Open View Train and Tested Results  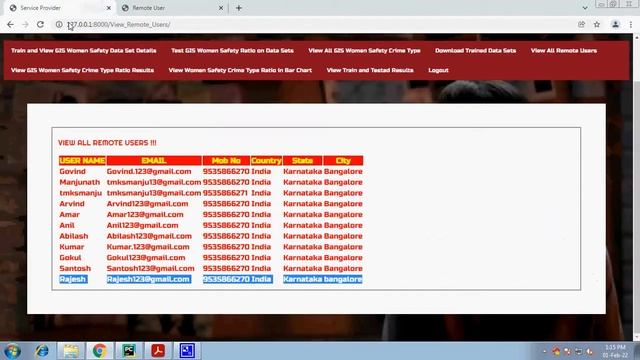(370, 70)
